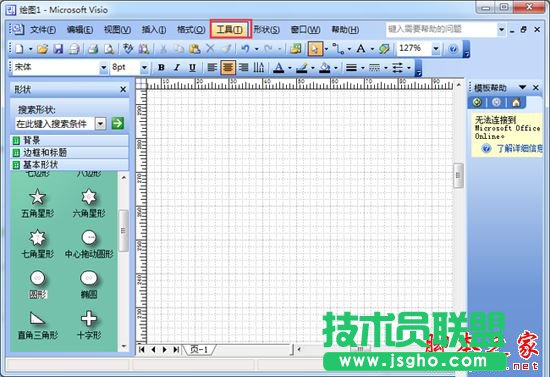Viewport: 550px width, 377px height.
Task: Open the 边框和标题 stencil
Action: click(x=69, y=153)
